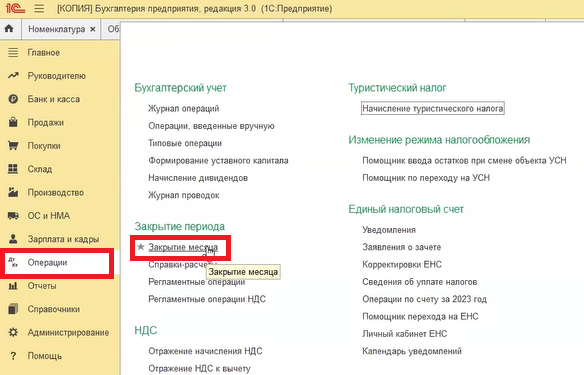
Task: Click the Покупки cart icon
Action: click(x=13, y=146)
